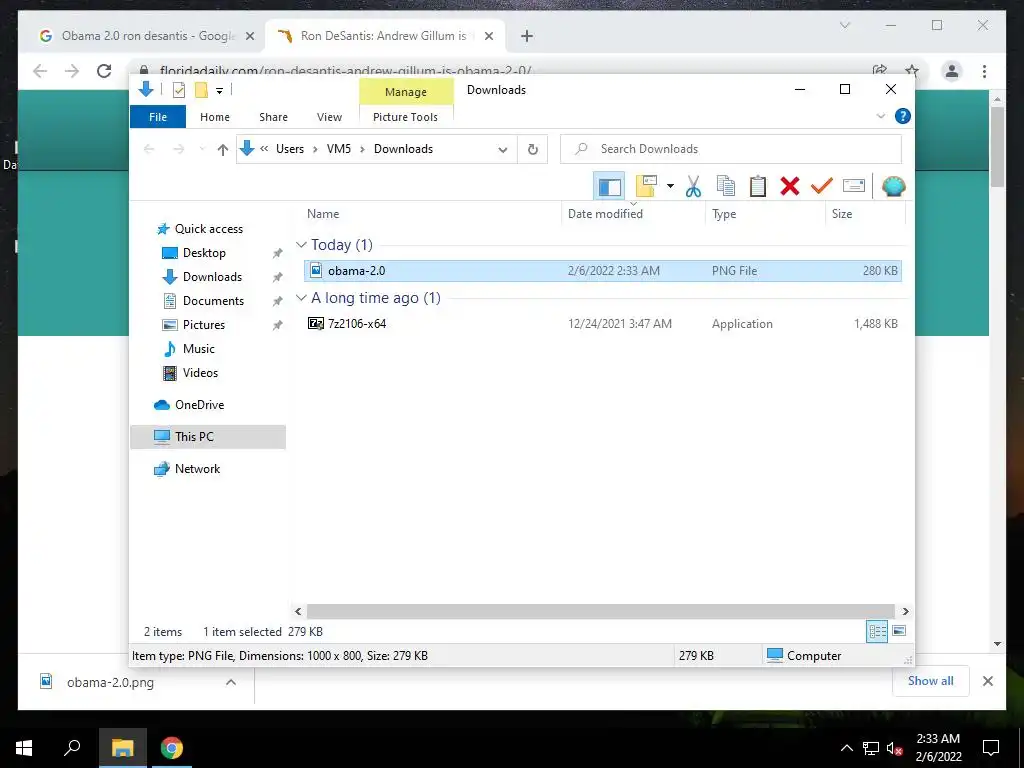Click VM5 in the address breadcrumb
Viewport: 1024px width, 768px height.
pos(339,149)
